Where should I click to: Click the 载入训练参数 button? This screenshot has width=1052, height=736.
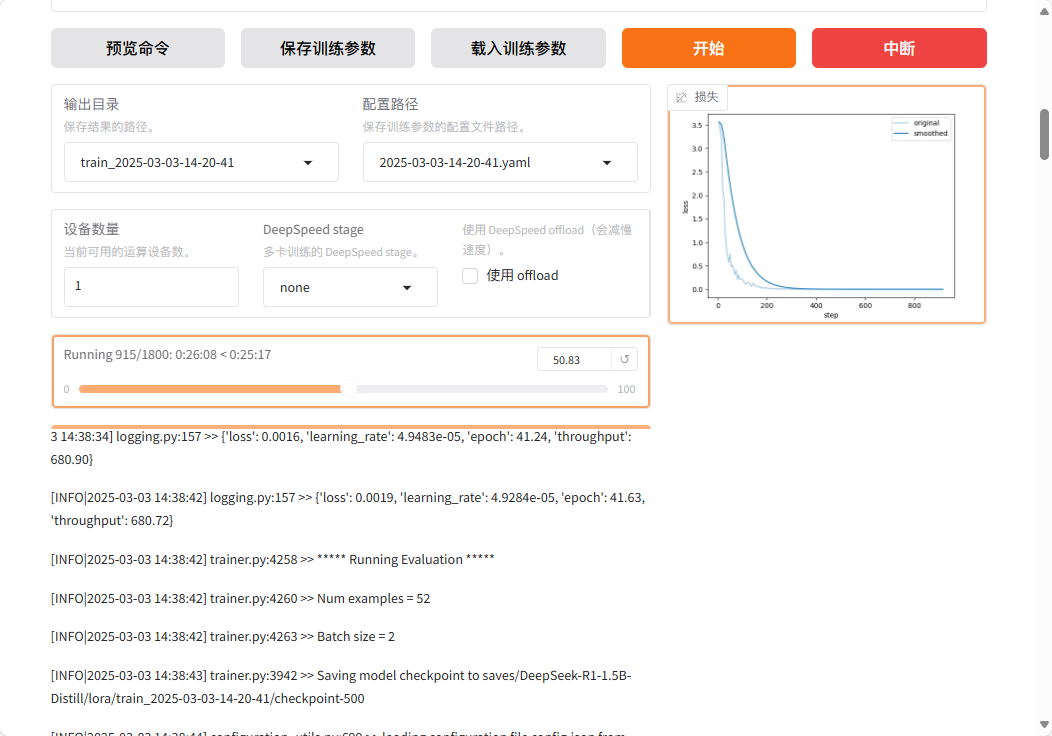tap(518, 48)
